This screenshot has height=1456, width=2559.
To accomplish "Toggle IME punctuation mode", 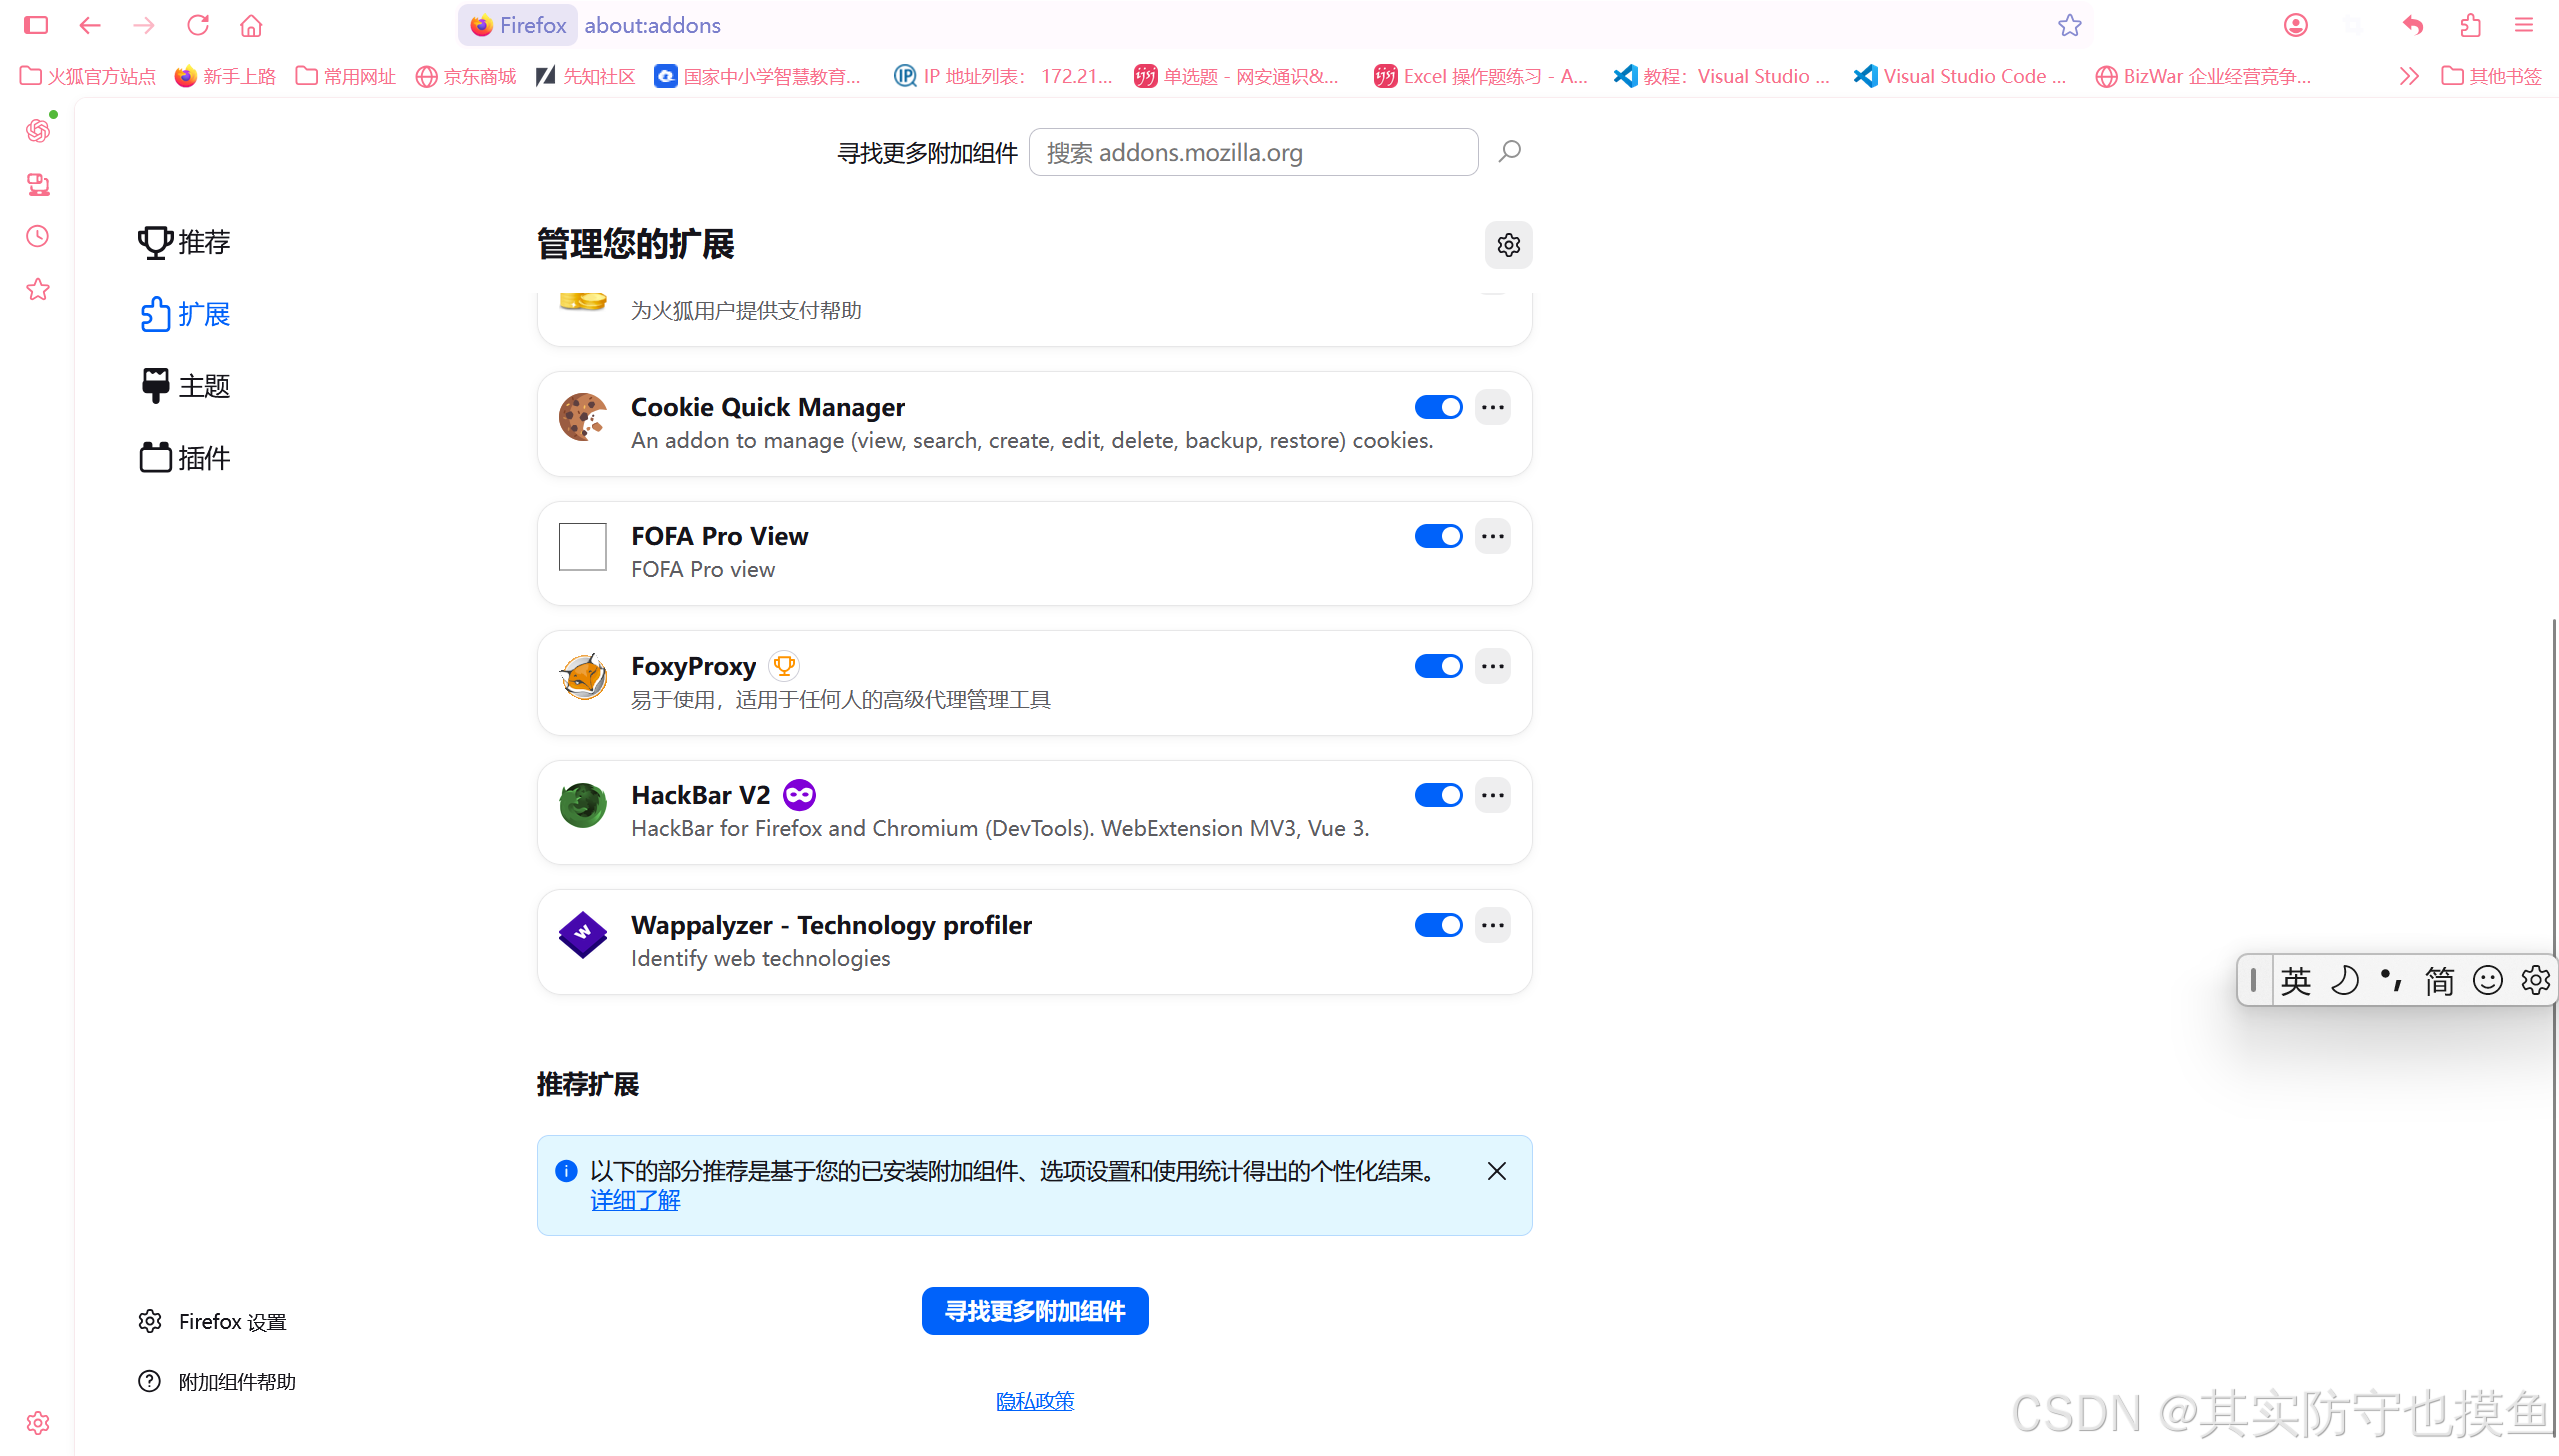I will pos(2391,980).
